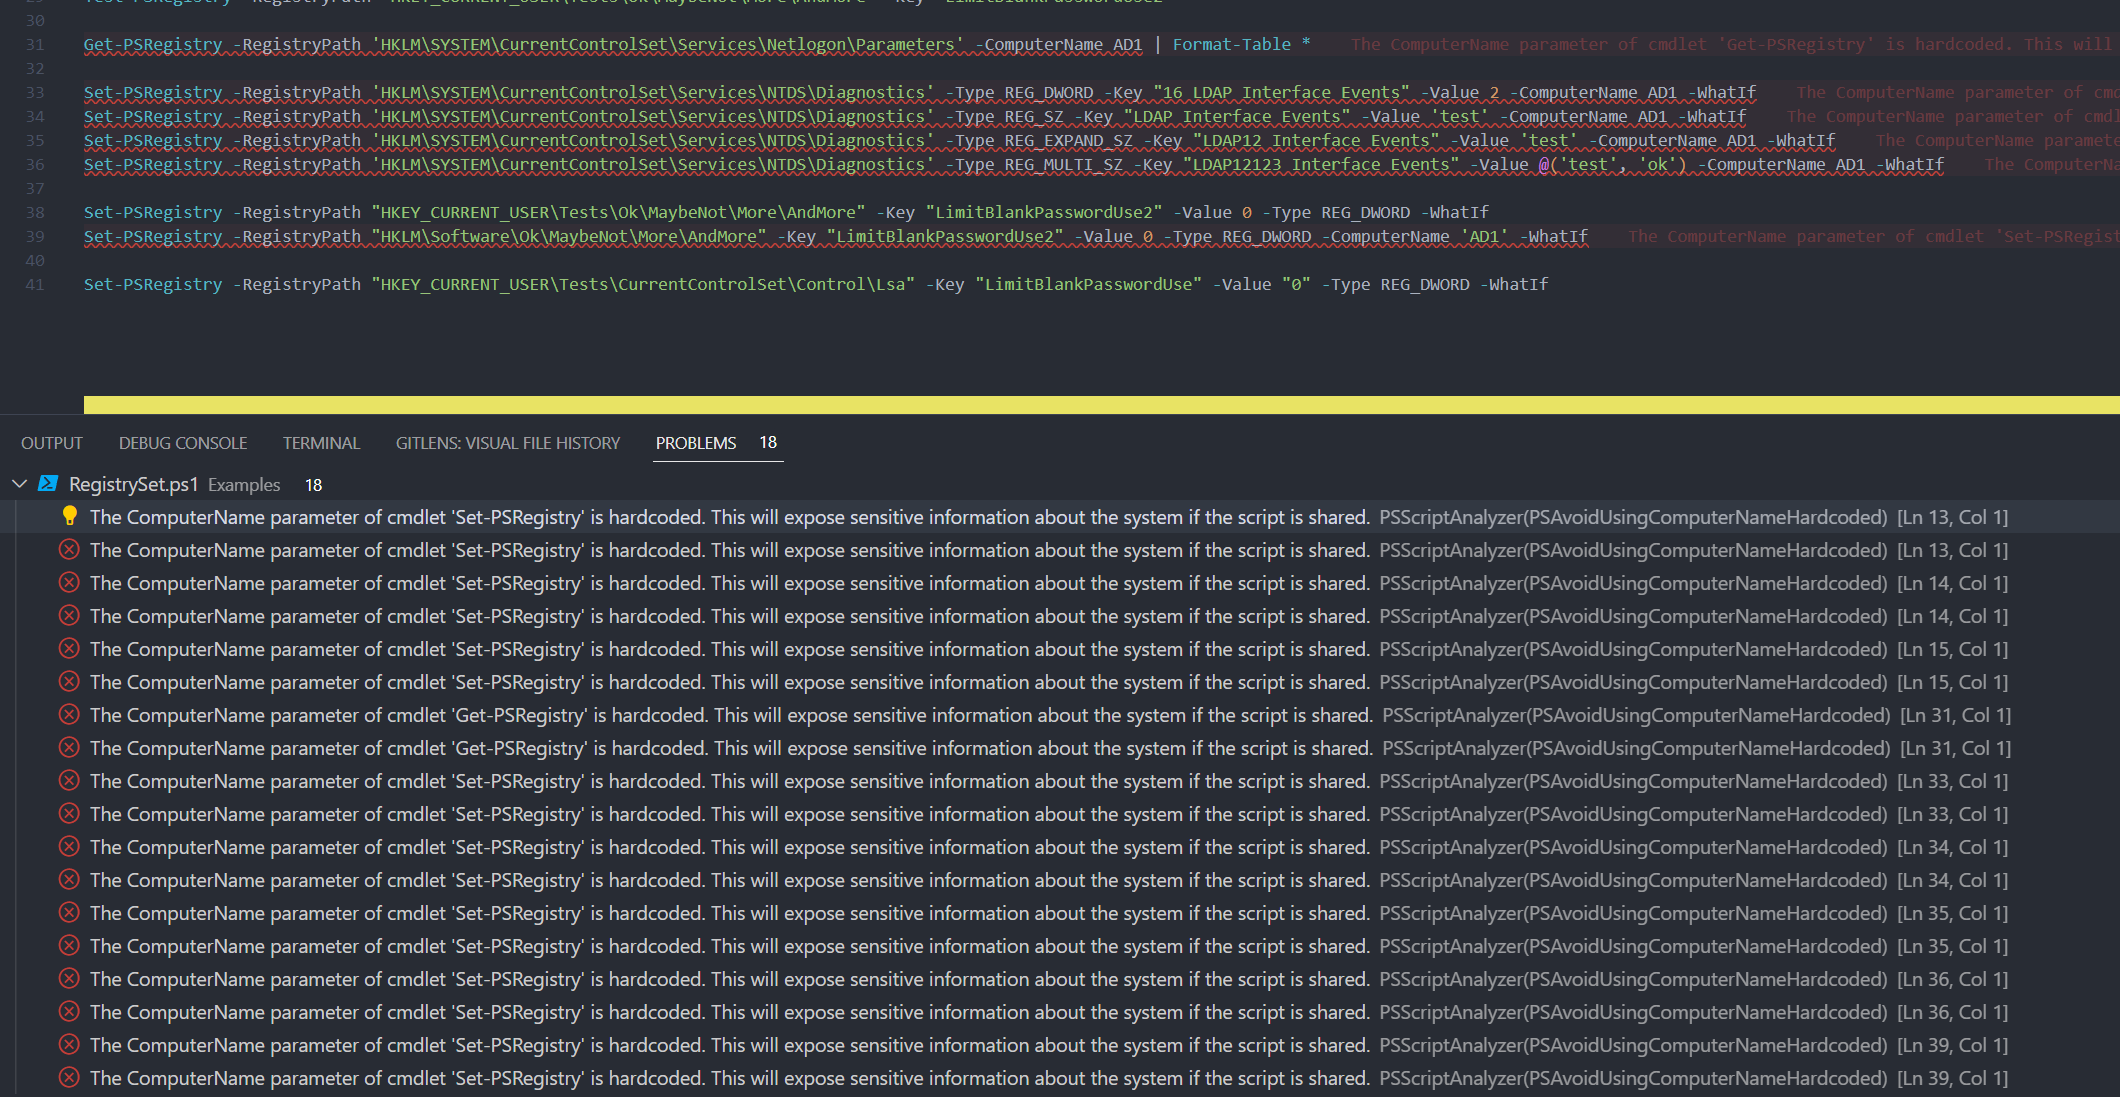Click the error icon on the Ln 39 problem
This screenshot has width=2120, height=1097.
pyautogui.click(x=69, y=1044)
